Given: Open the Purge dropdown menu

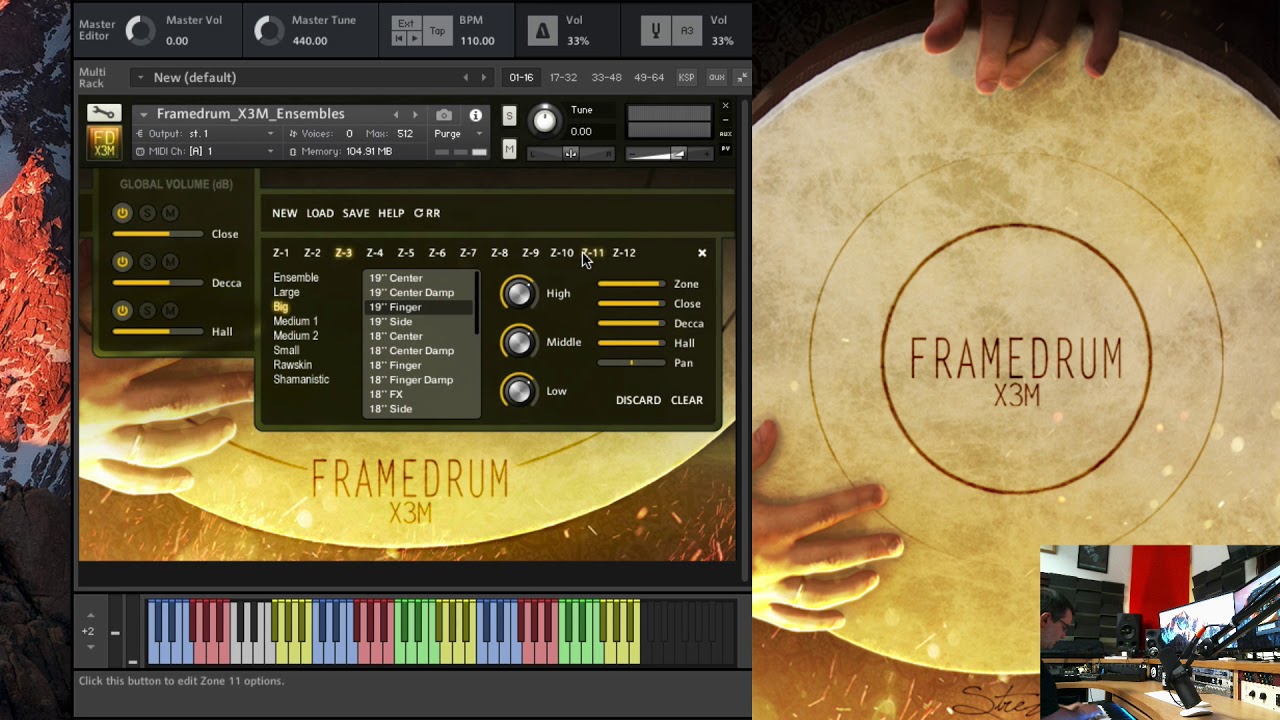Looking at the screenshot, I should point(458,134).
